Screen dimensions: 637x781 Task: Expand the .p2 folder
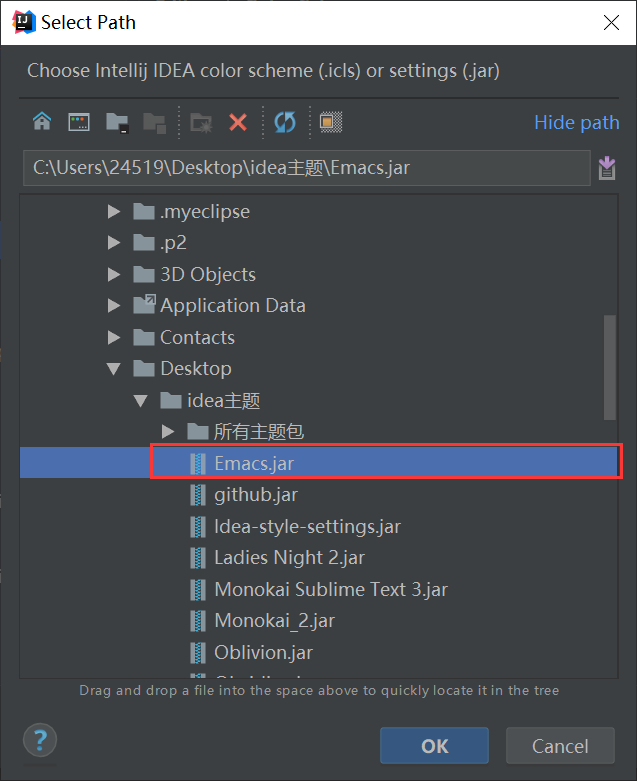[x=114, y=243]
